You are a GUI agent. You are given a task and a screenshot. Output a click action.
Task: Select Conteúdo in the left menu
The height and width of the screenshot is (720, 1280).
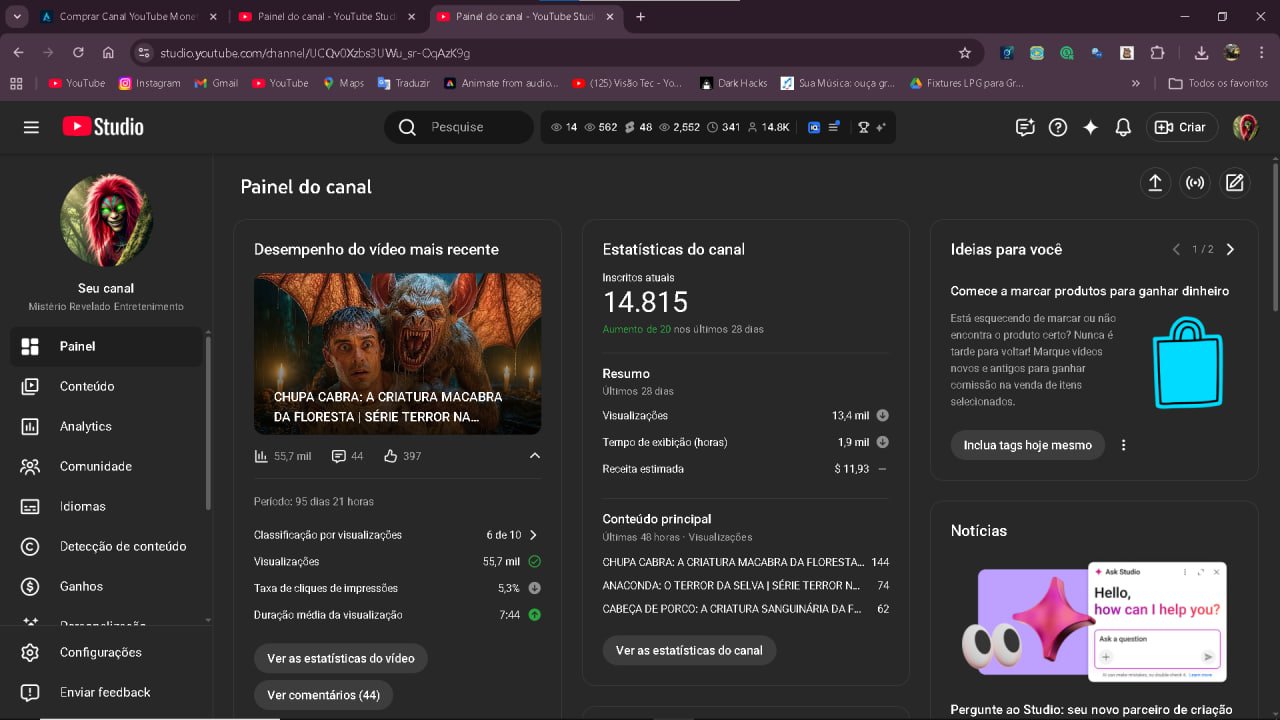(87, 386)
